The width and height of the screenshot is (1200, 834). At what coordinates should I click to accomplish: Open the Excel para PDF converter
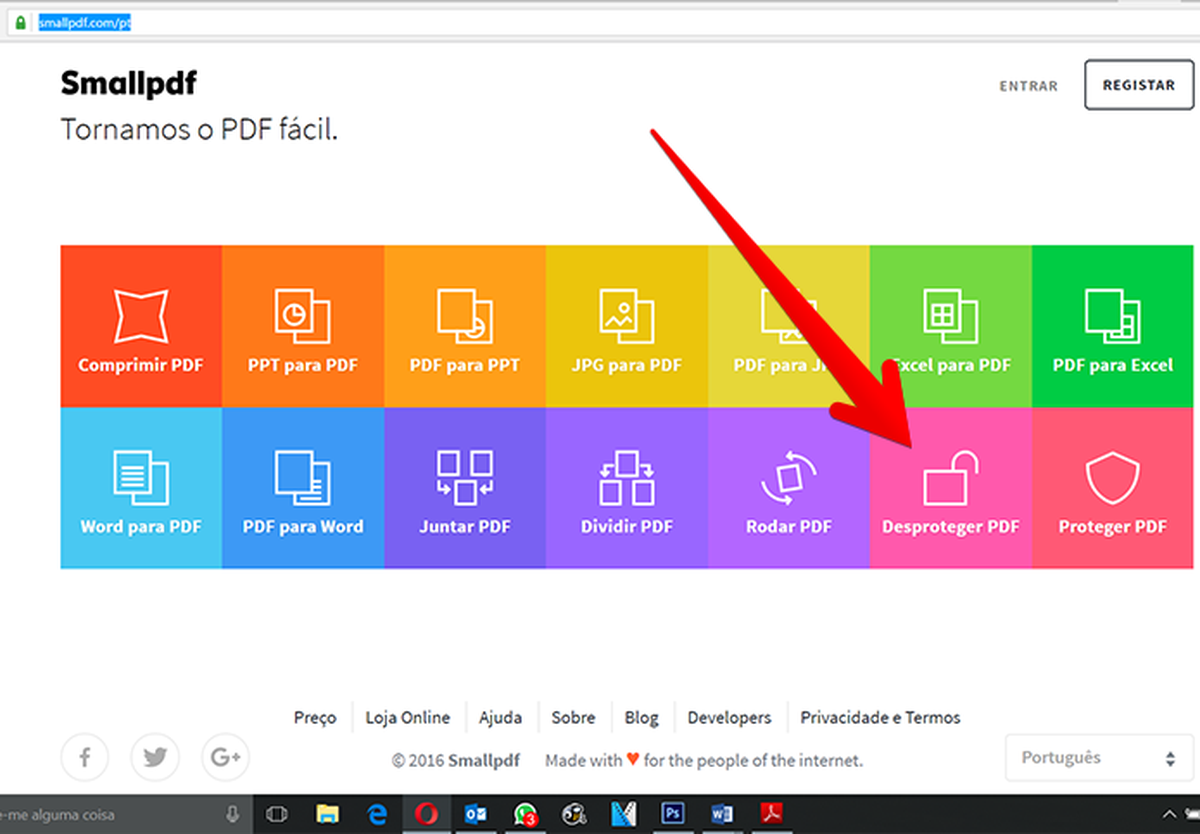click(x=950, y=327)
